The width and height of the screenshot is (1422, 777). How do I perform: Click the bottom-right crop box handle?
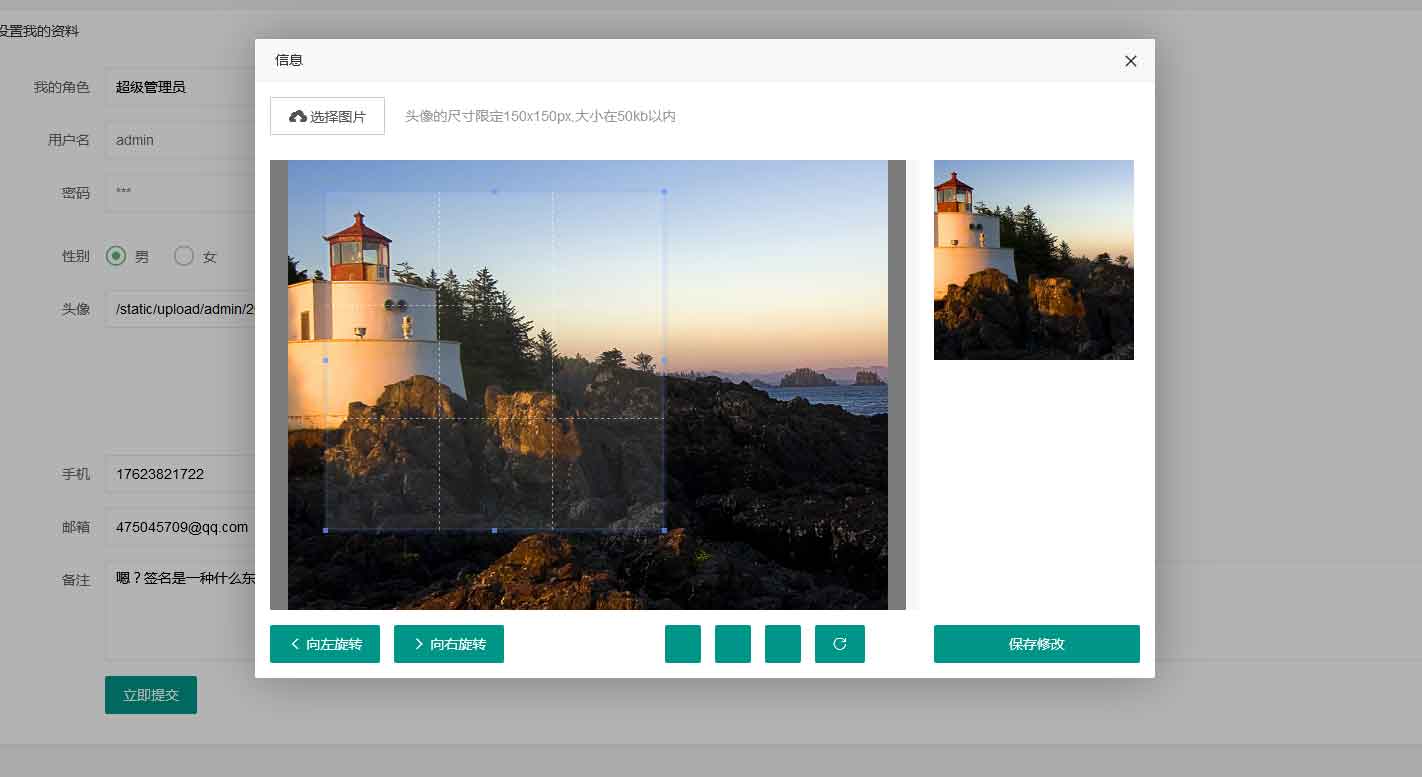click(664, 530)
